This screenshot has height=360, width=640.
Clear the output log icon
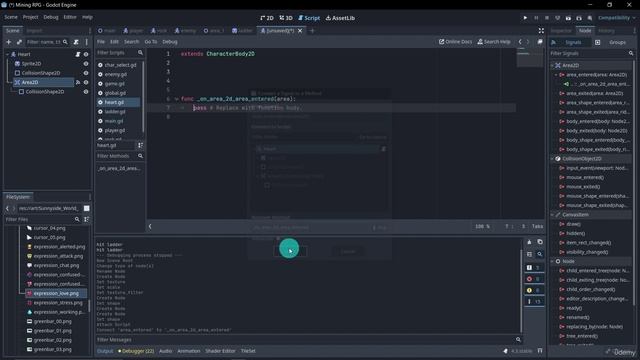[529, 242]
